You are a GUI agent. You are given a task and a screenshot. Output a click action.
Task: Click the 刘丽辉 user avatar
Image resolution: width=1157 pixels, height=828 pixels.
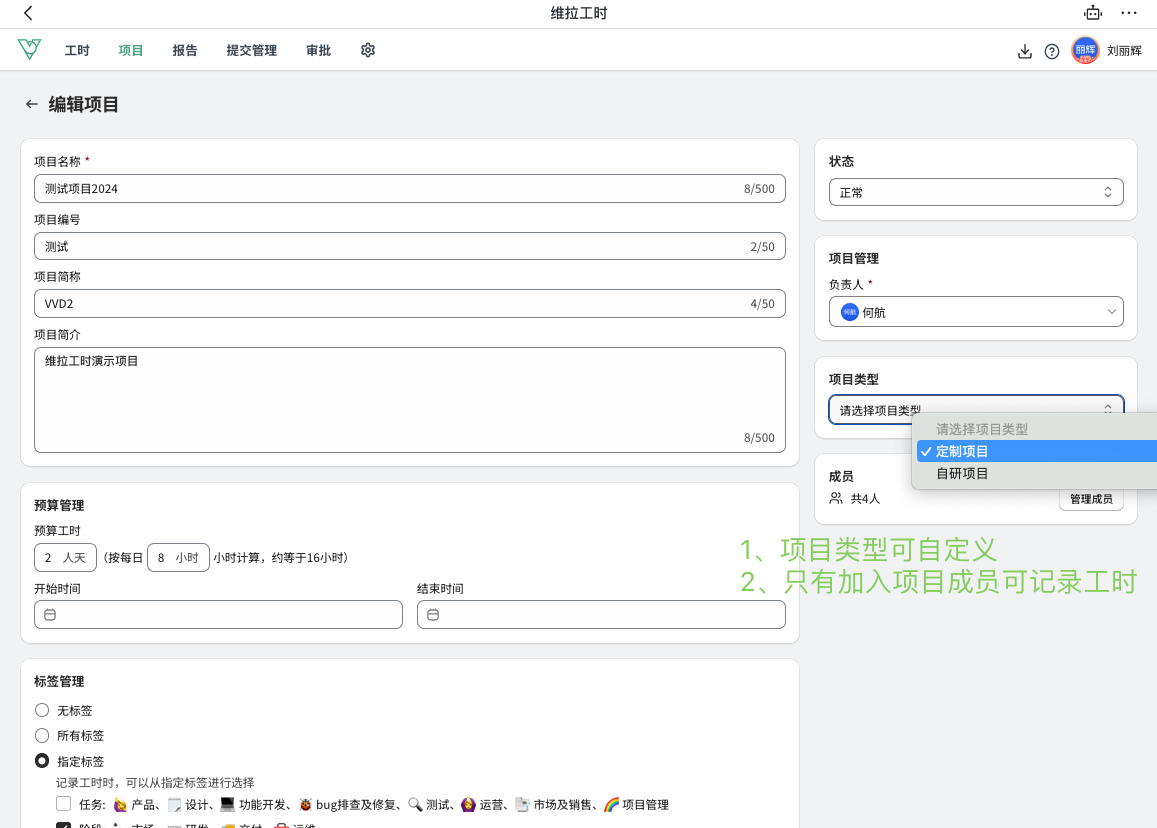coord(1085,50)
